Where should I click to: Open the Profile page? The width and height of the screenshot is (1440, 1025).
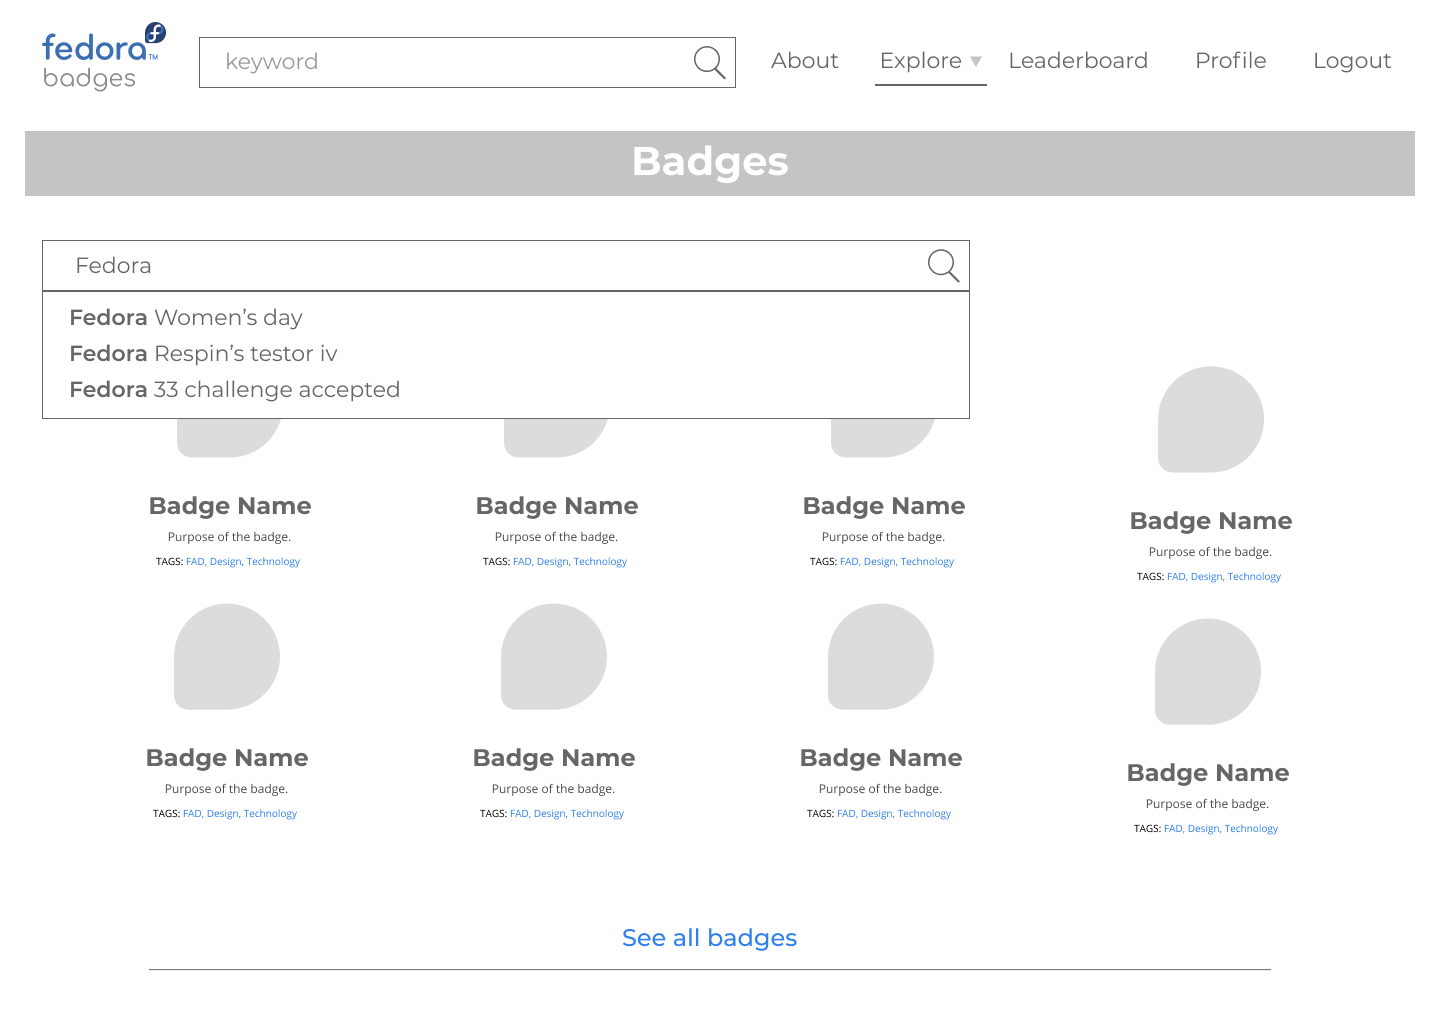pos(1230,61)
